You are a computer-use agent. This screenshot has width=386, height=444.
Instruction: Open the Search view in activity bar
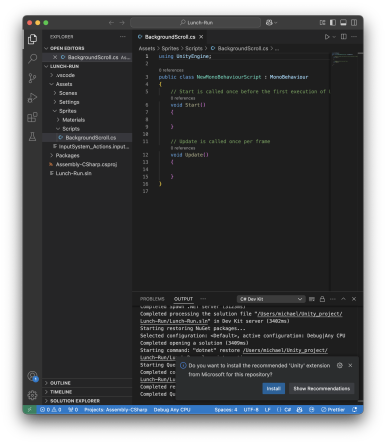coord(32,59)
